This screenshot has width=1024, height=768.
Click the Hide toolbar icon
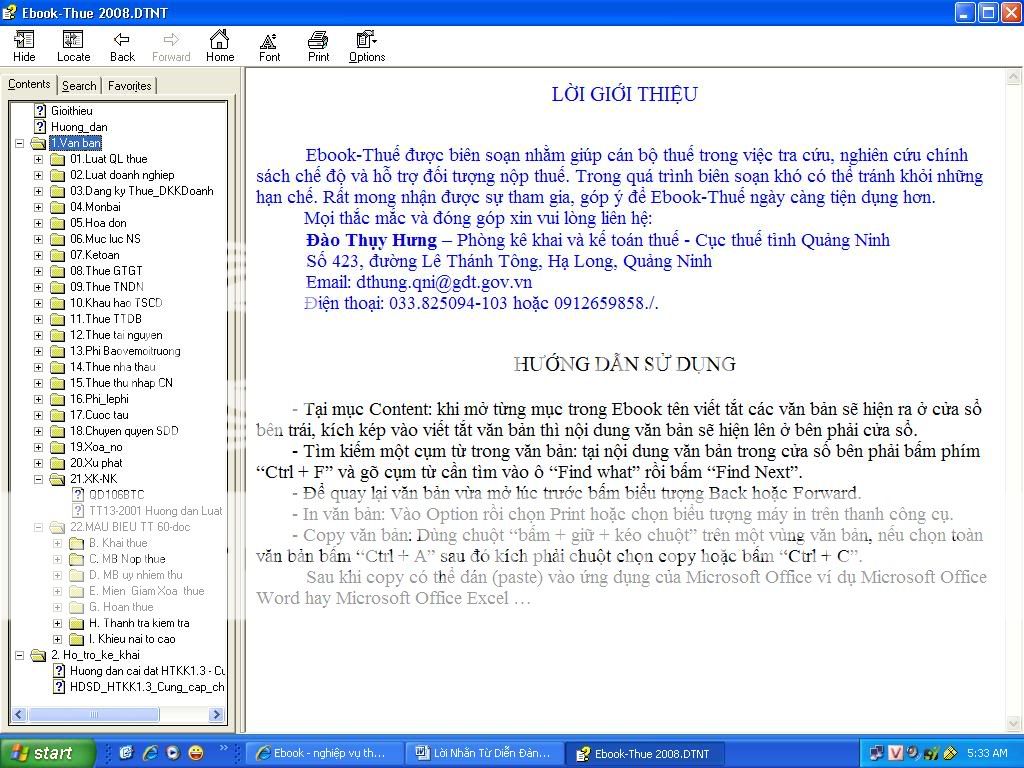pos(24,45)
